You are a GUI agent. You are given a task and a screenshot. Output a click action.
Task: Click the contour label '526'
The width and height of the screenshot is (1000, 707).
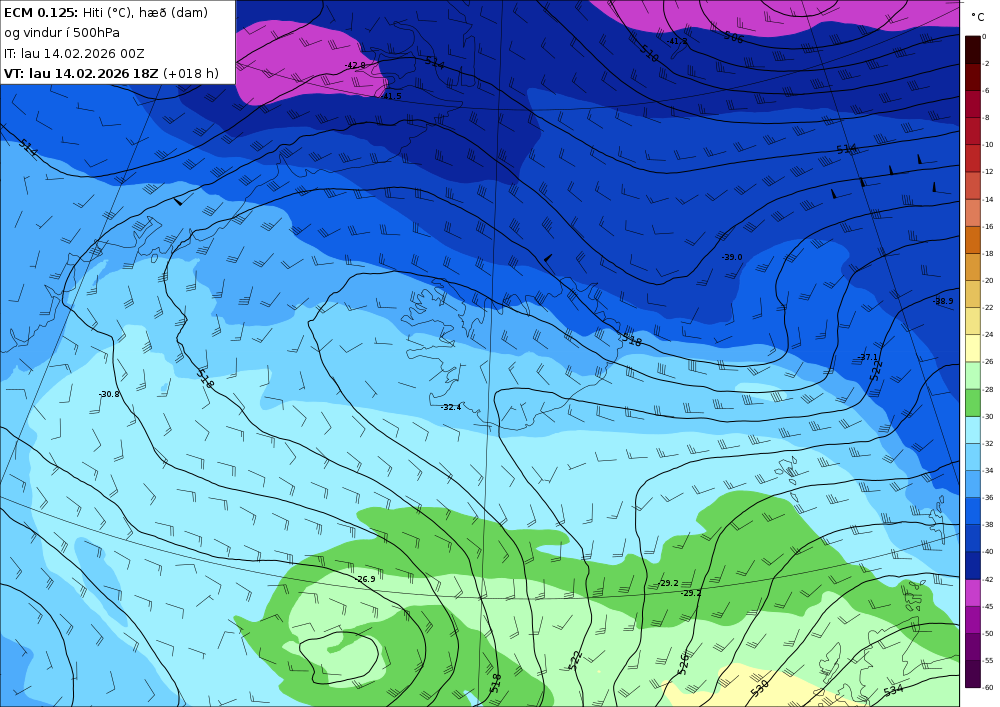(x=683, y=664)
